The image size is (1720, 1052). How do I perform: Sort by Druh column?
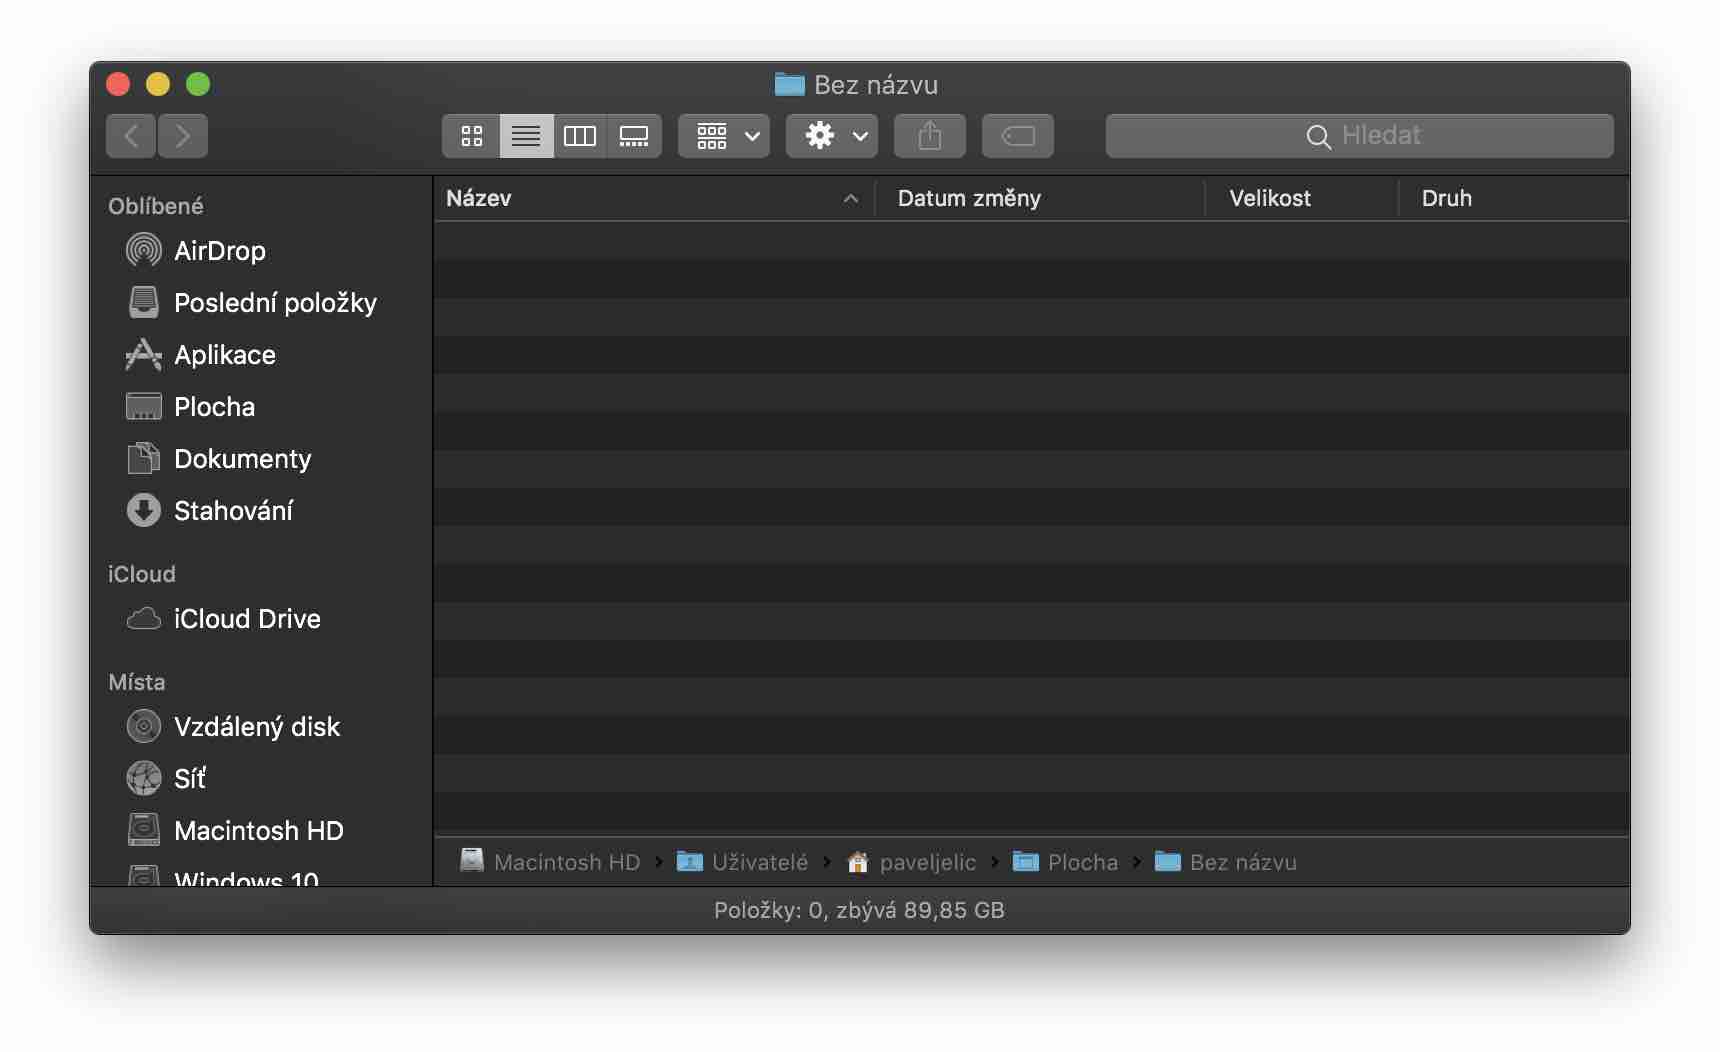1514,198
